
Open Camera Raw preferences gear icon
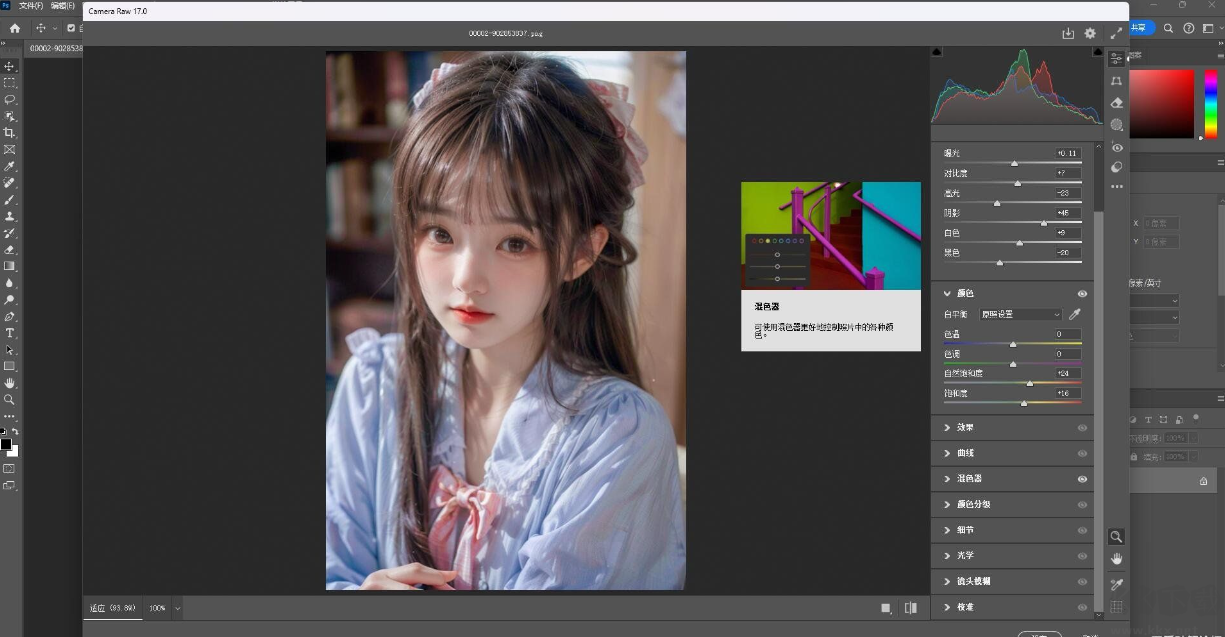click(x=1090, y=33)
